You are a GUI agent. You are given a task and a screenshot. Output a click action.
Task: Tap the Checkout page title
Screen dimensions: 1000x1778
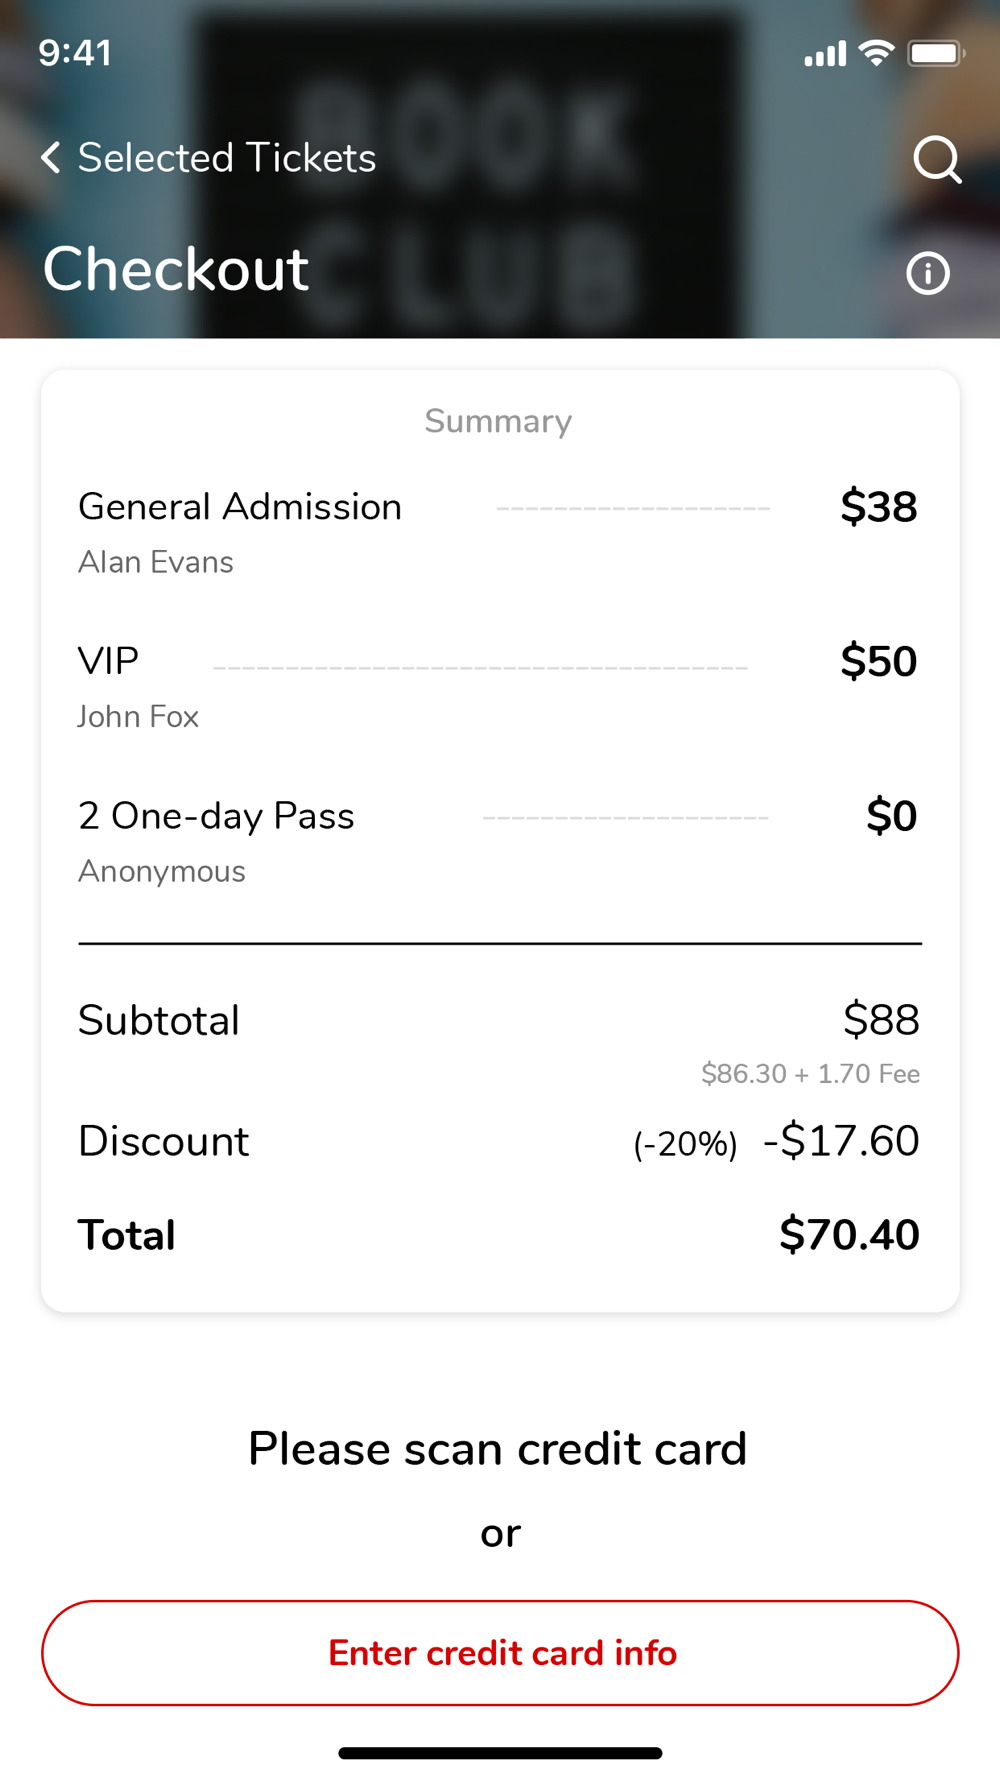(176, 269)
